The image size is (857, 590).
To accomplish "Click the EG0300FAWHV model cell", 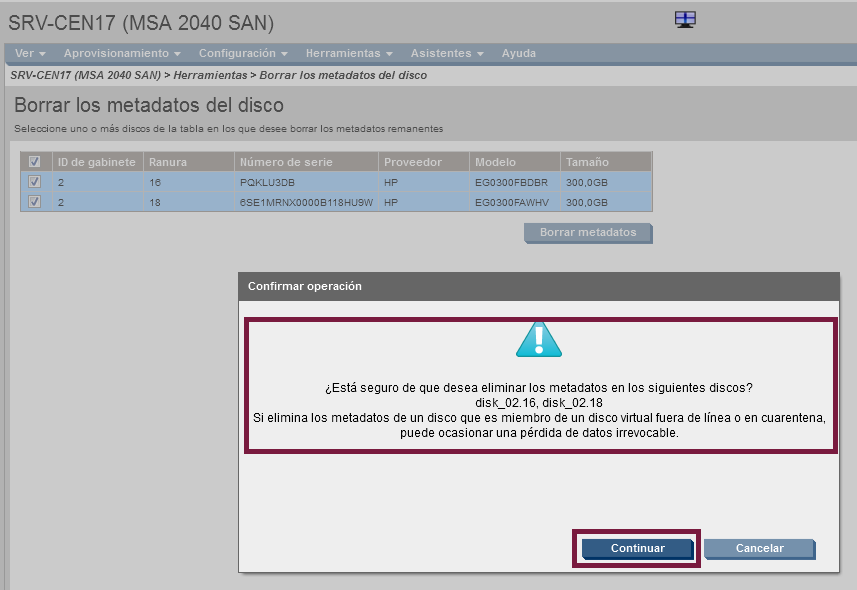I will point(507,202).
